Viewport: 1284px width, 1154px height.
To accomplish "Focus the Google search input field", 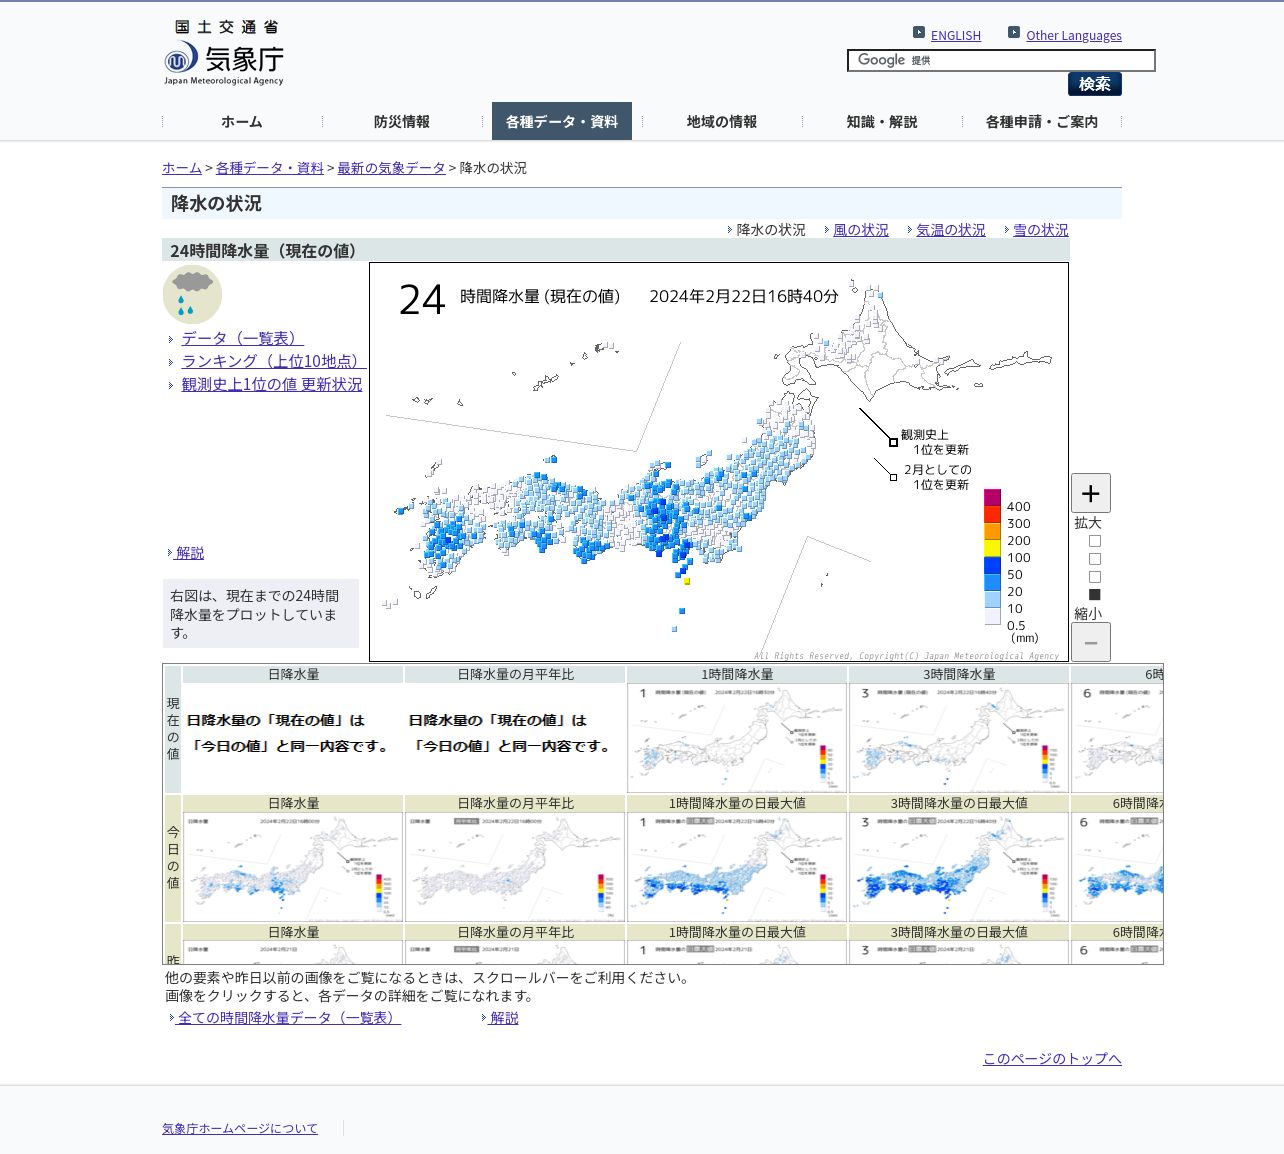I will [1001, 60].
